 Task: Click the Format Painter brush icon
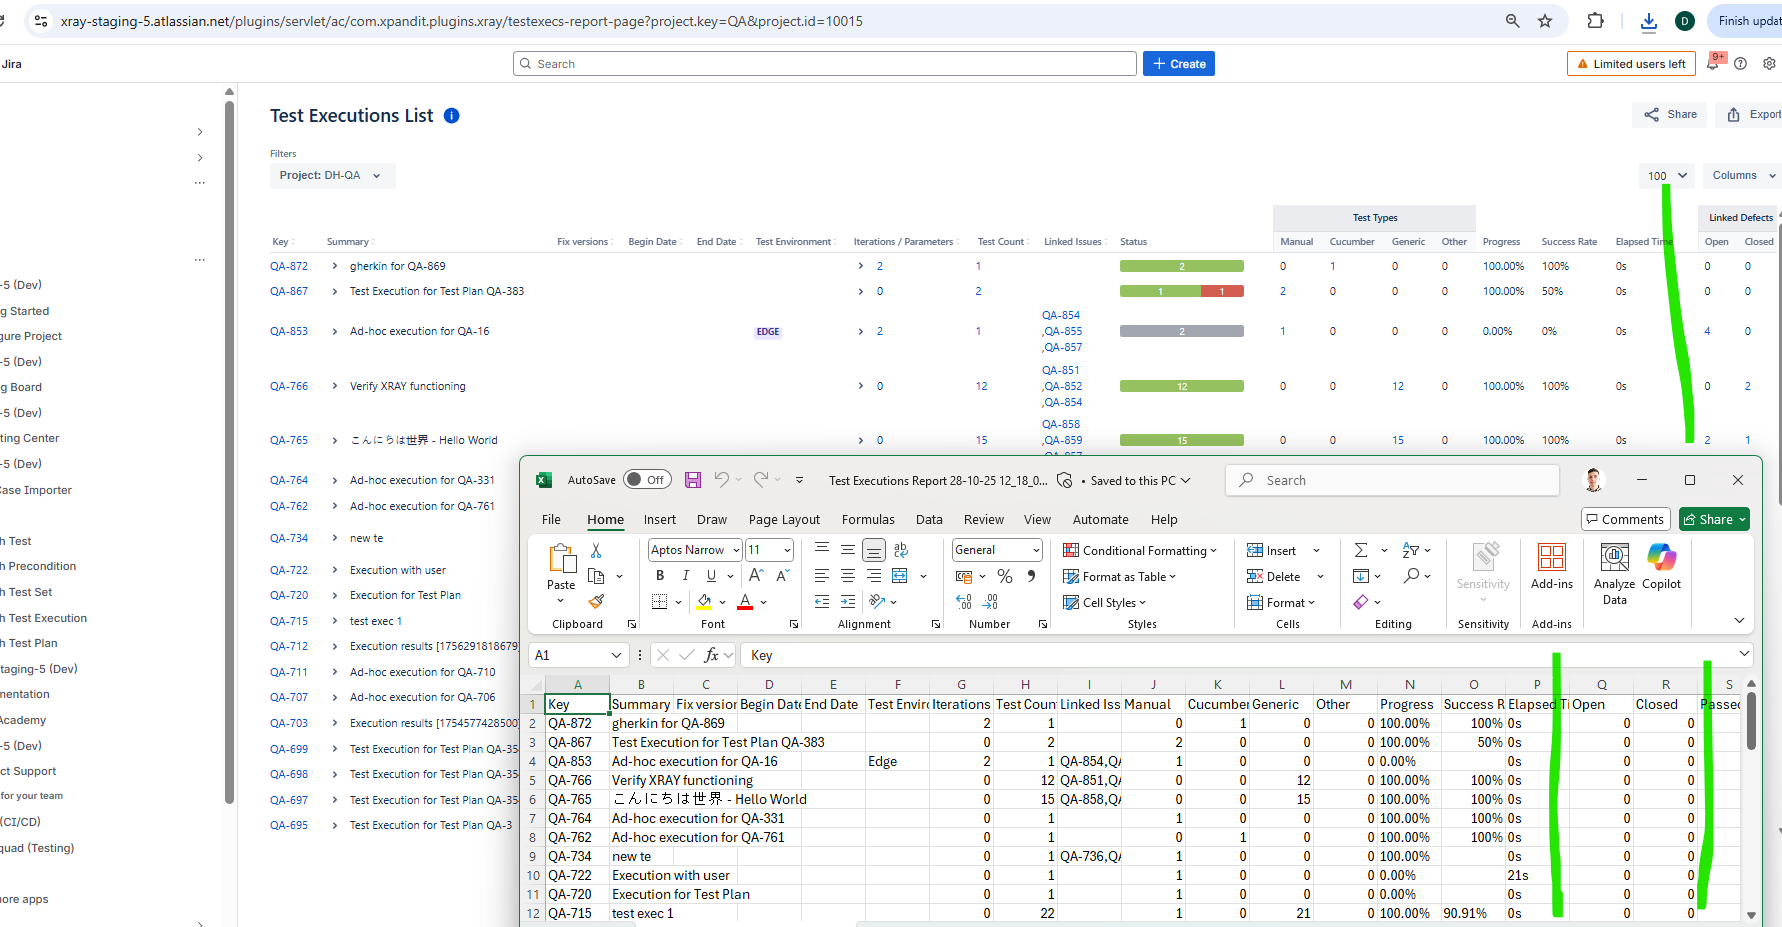point(596,602)
